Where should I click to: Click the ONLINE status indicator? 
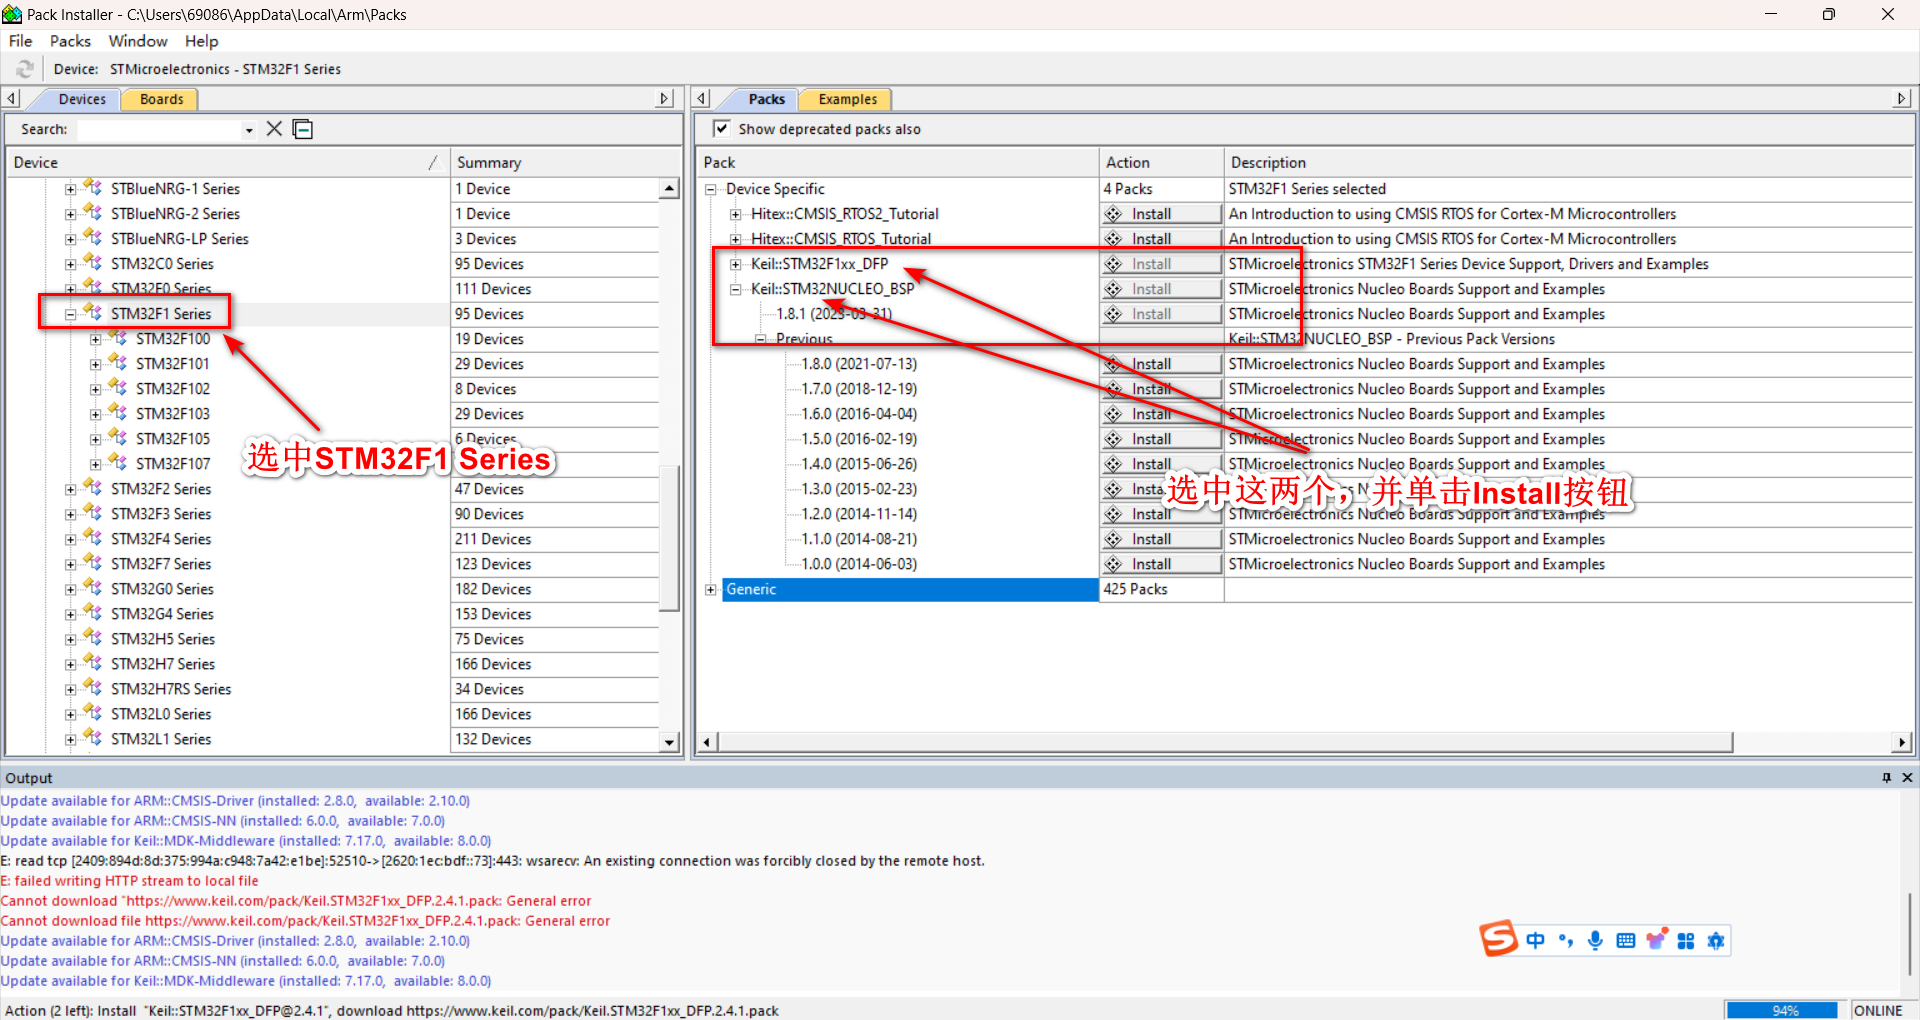tap(1877, 1010)
